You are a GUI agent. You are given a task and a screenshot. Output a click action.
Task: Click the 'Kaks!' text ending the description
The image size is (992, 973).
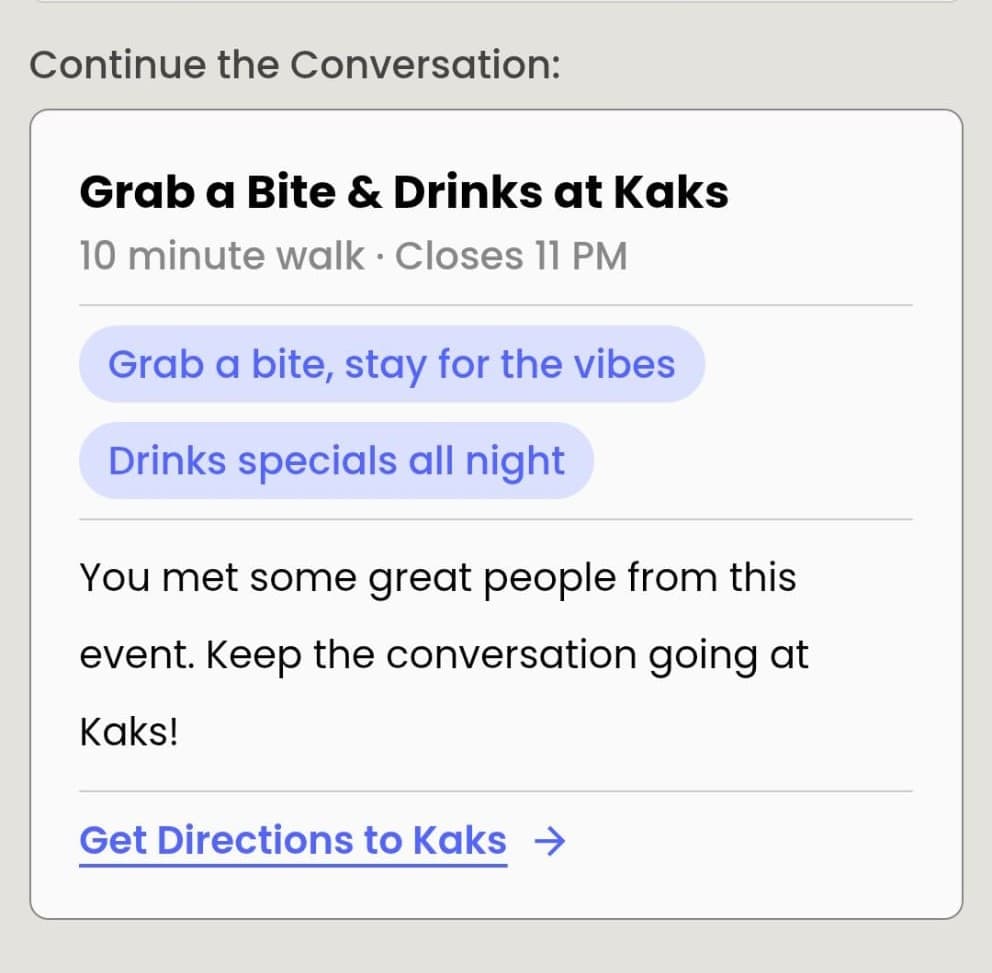point(128,733)
